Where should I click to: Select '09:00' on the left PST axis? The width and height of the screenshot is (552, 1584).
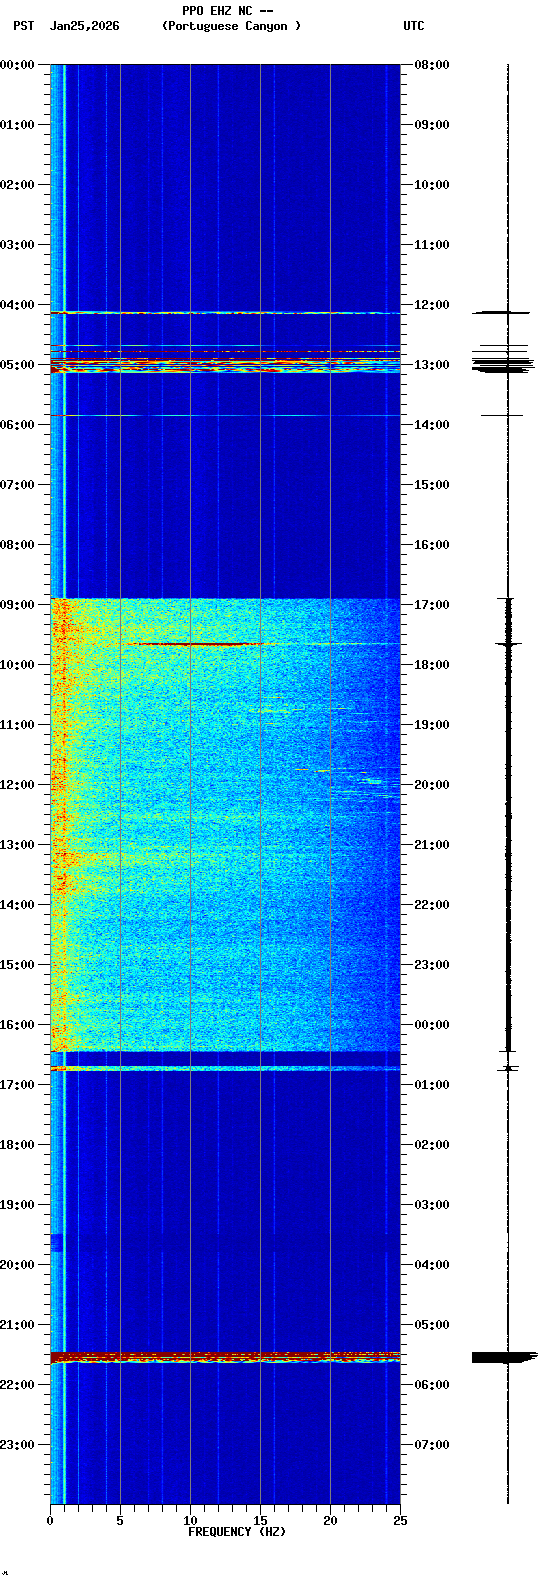click(x=18, y=605)
